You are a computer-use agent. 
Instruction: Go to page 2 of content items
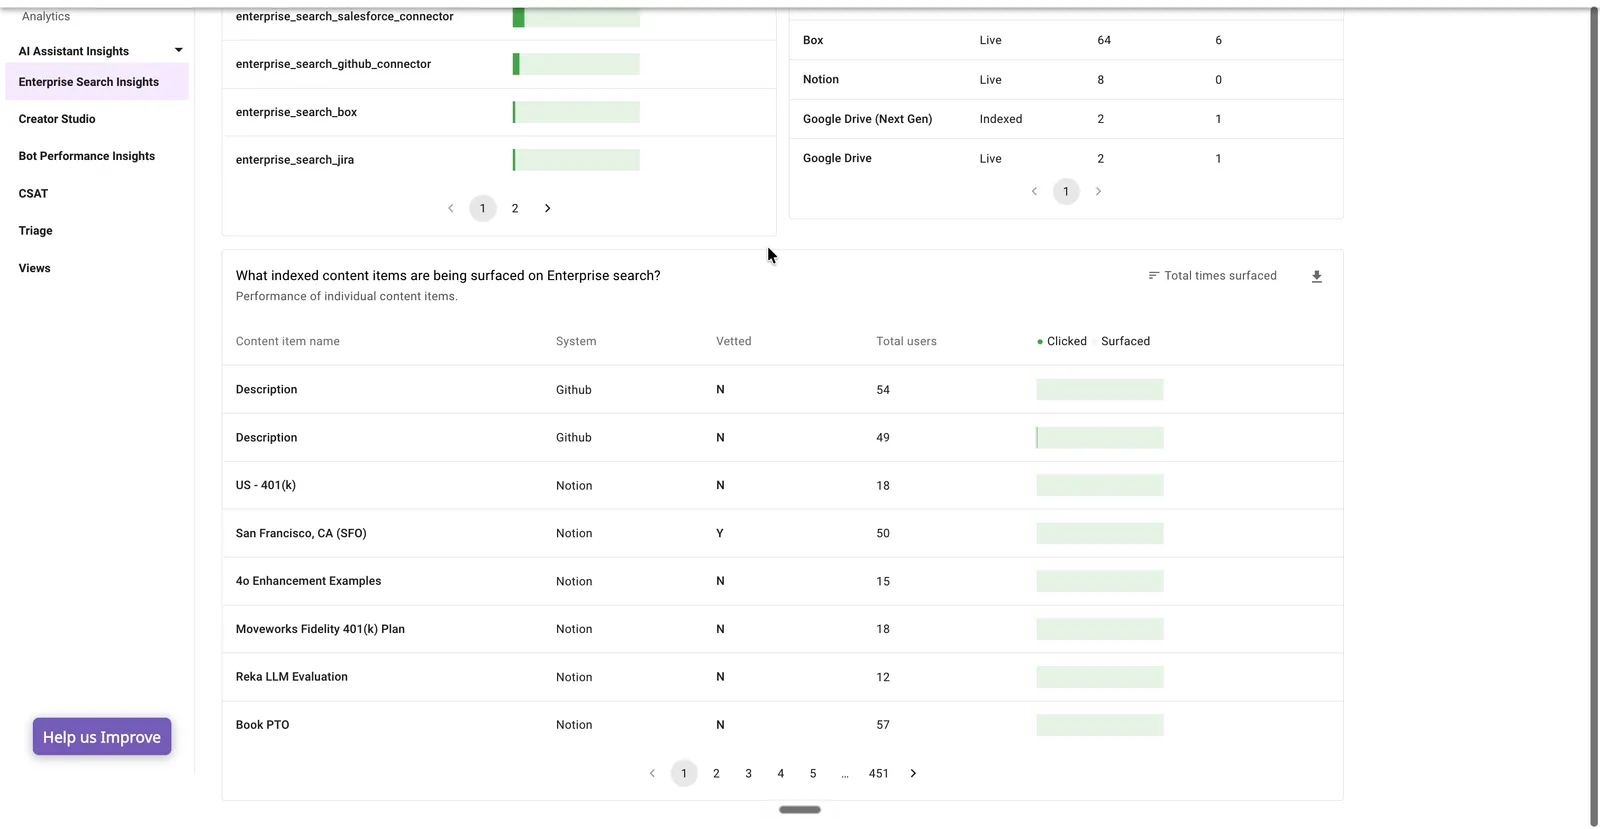(x=716, y=773)
